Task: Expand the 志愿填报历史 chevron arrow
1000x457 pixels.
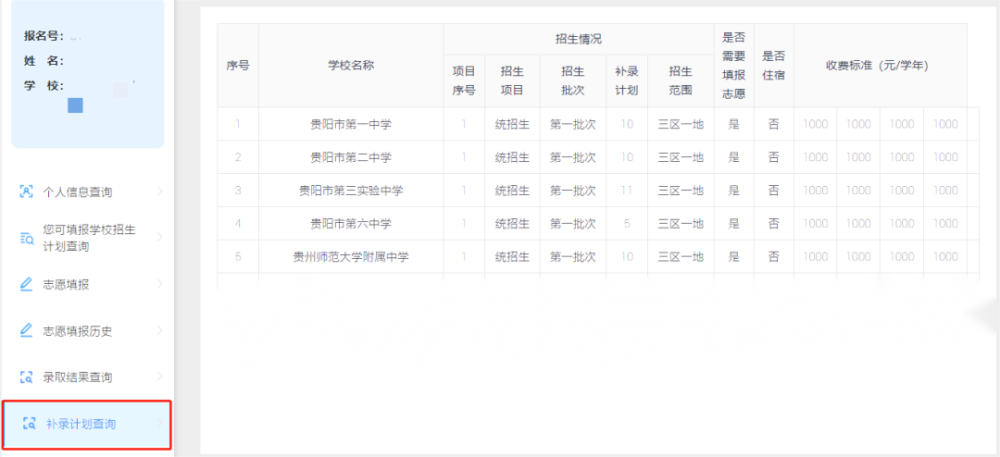Action: tap(160, 331)
